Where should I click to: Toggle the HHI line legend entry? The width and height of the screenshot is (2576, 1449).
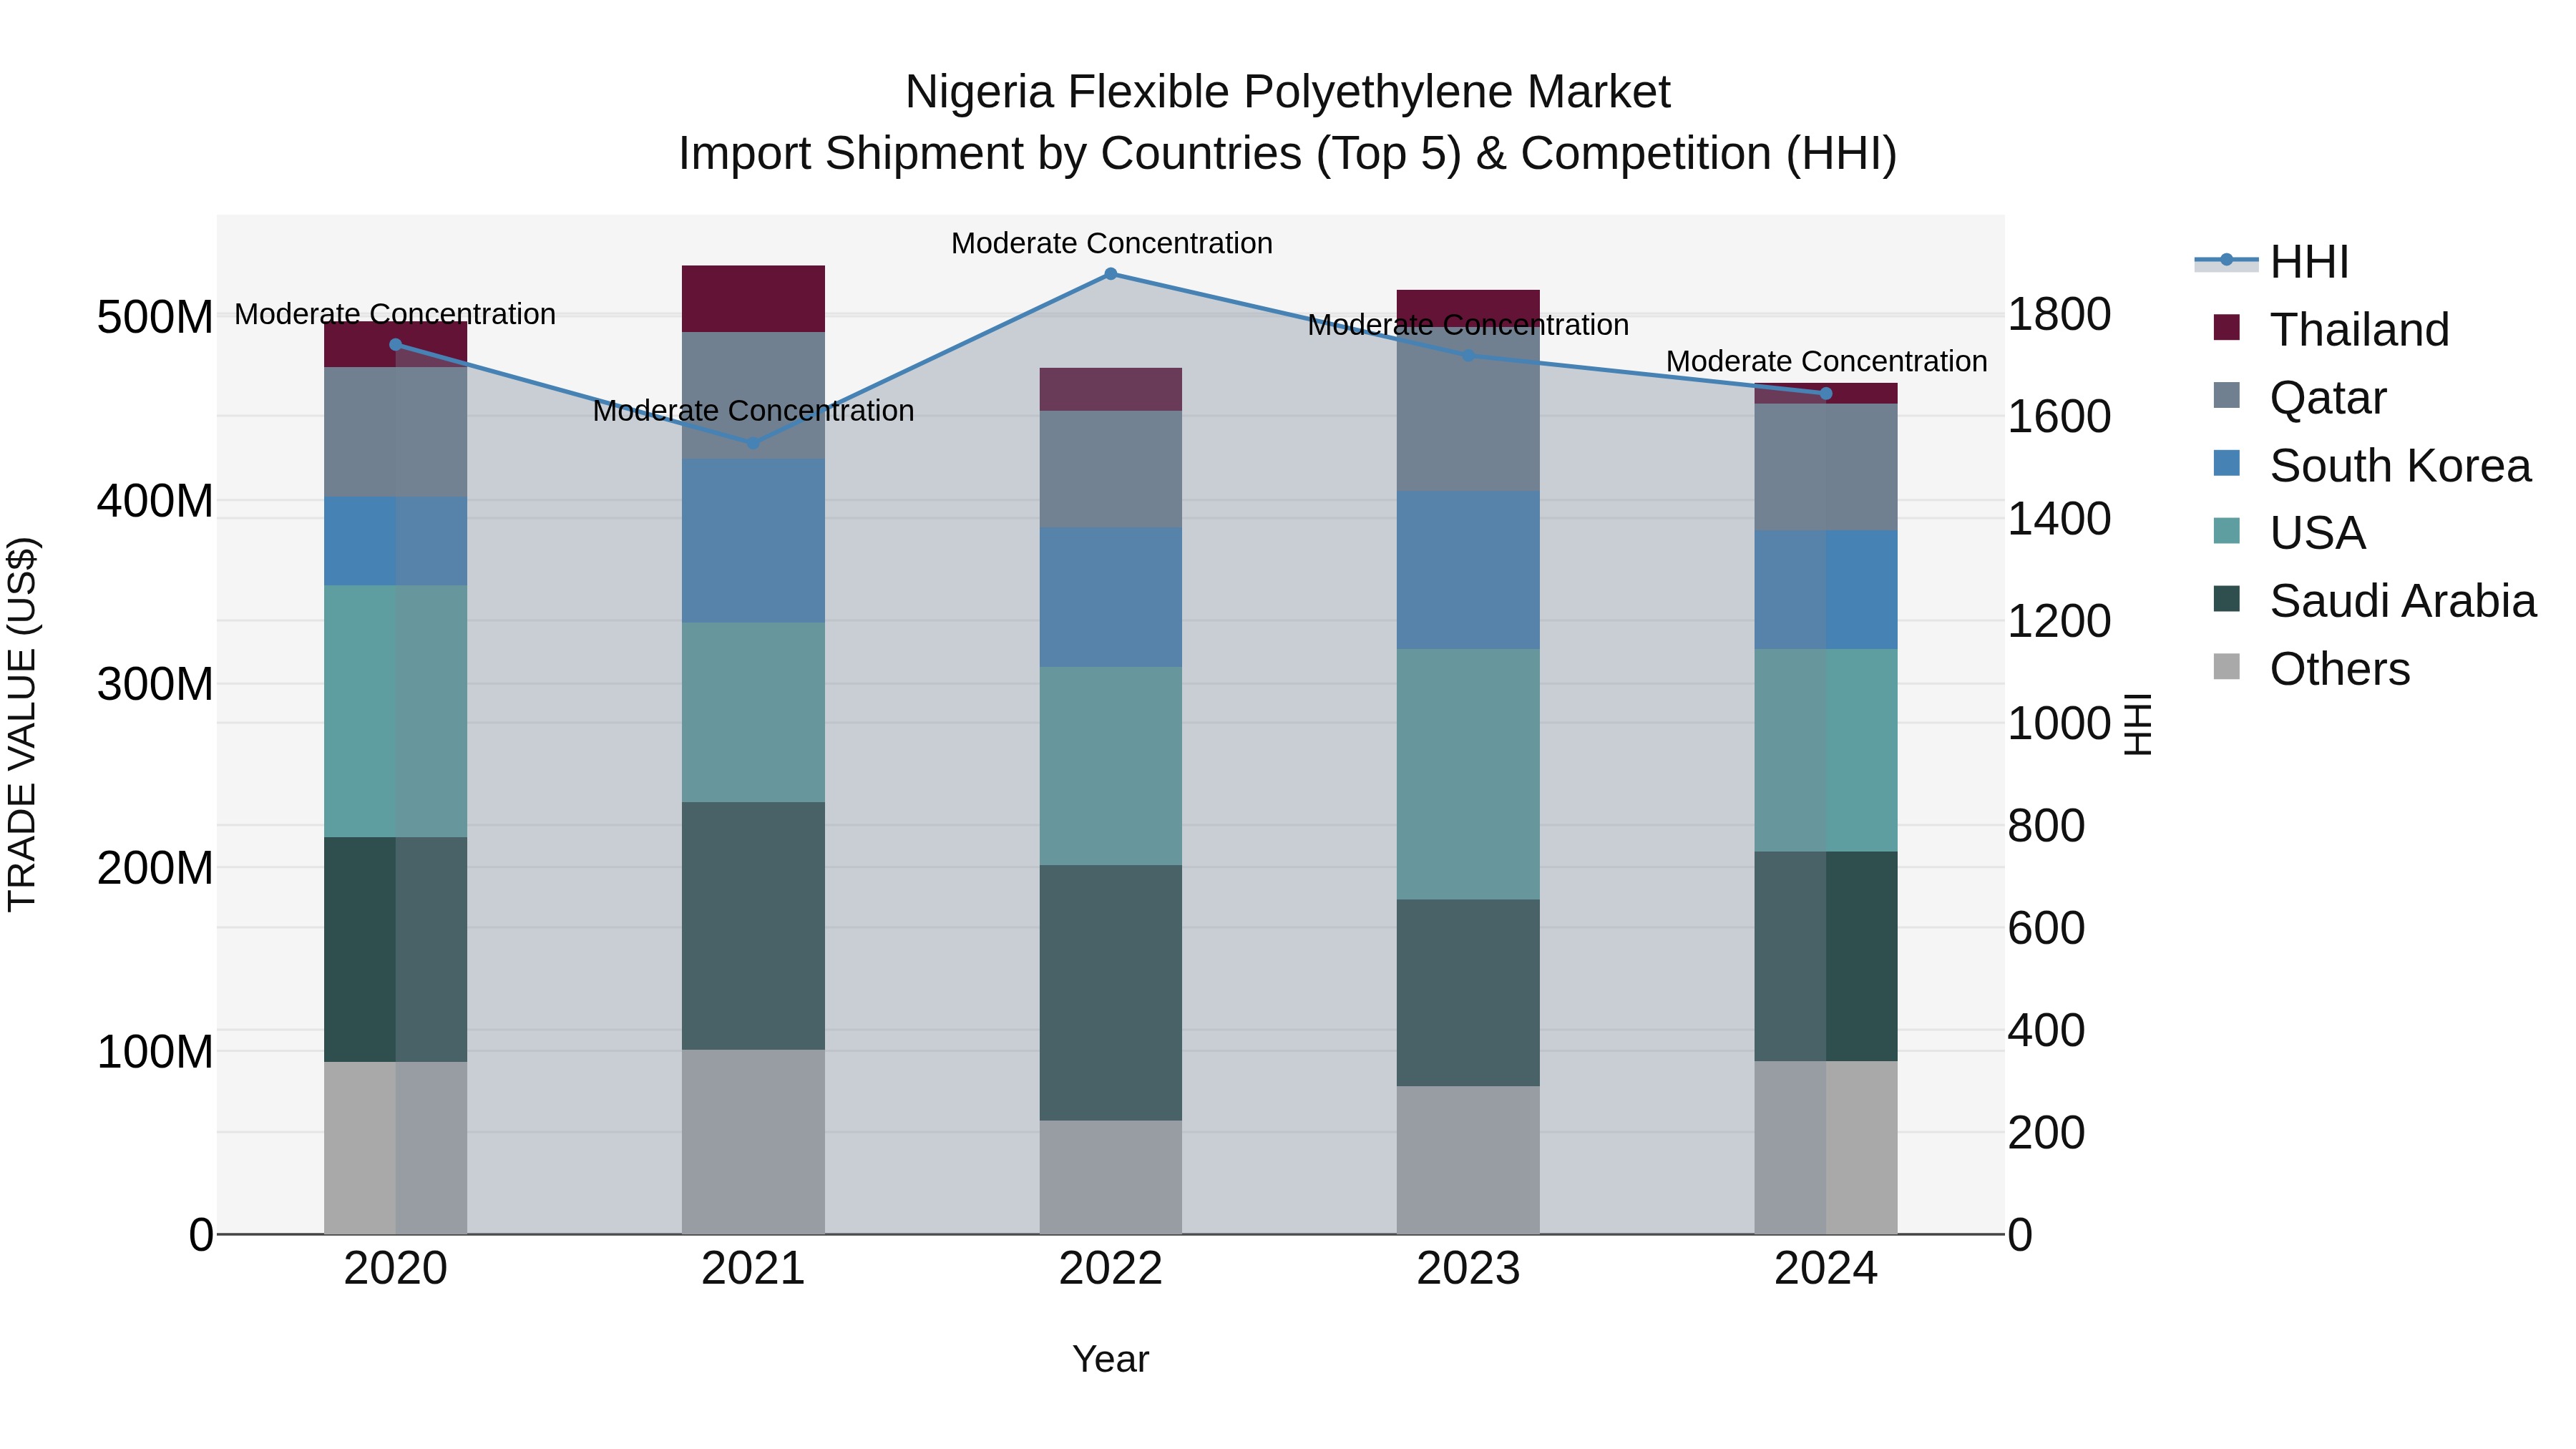(2272, 262)
